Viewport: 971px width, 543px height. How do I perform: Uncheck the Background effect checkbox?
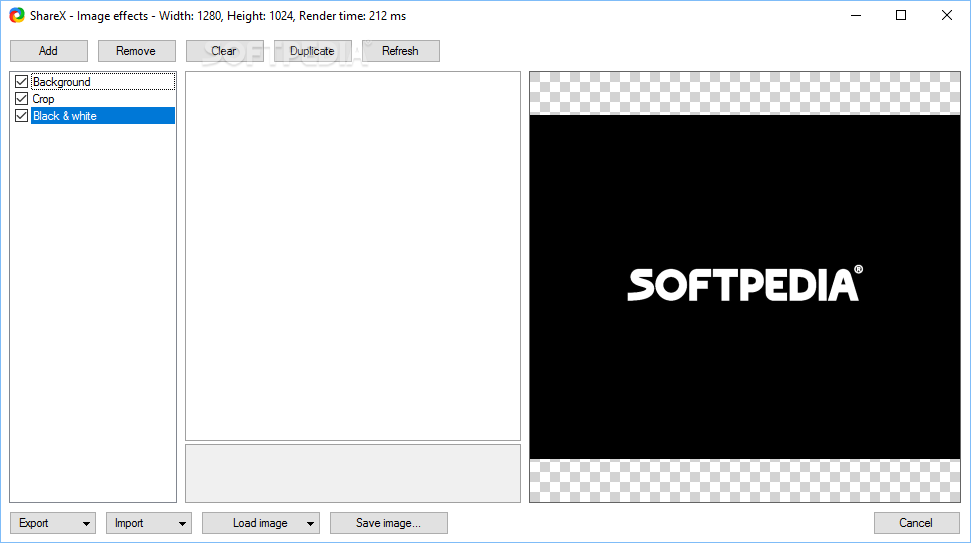coord(22,82)
